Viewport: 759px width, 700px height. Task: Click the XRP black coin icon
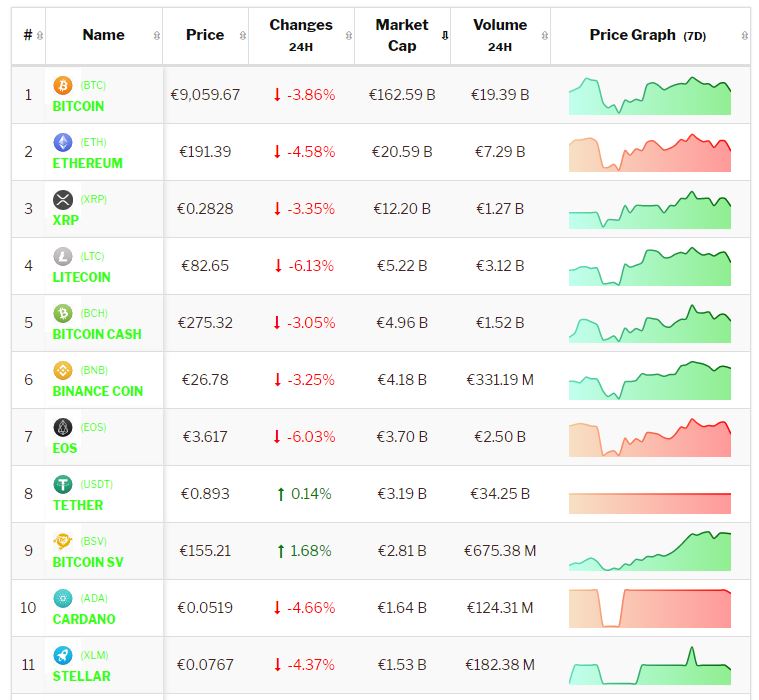(x=63, y=200)
